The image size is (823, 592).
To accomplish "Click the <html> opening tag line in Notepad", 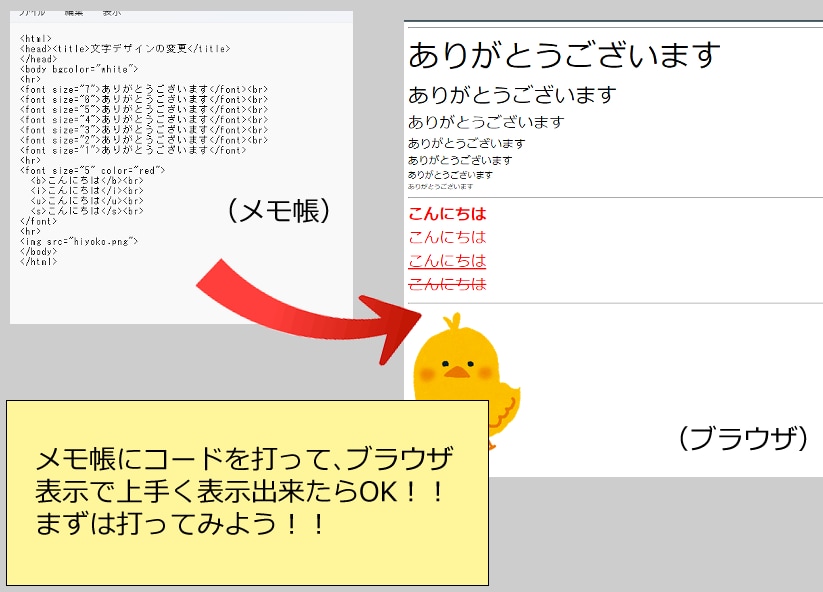I will coord(36,38).
